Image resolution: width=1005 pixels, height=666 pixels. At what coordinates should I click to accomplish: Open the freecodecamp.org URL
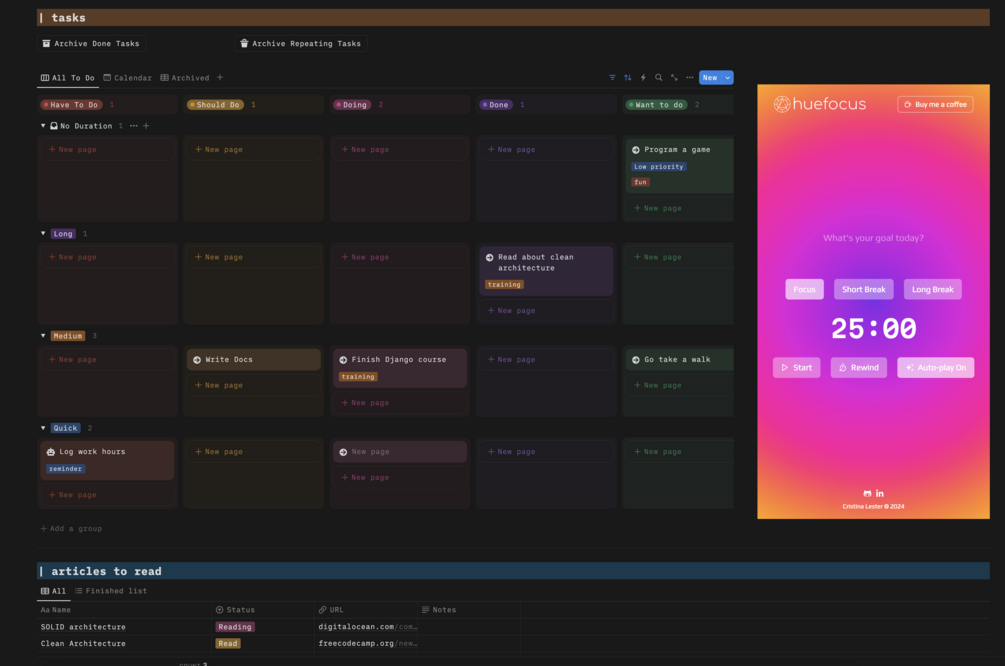click(x=367, y=644)
